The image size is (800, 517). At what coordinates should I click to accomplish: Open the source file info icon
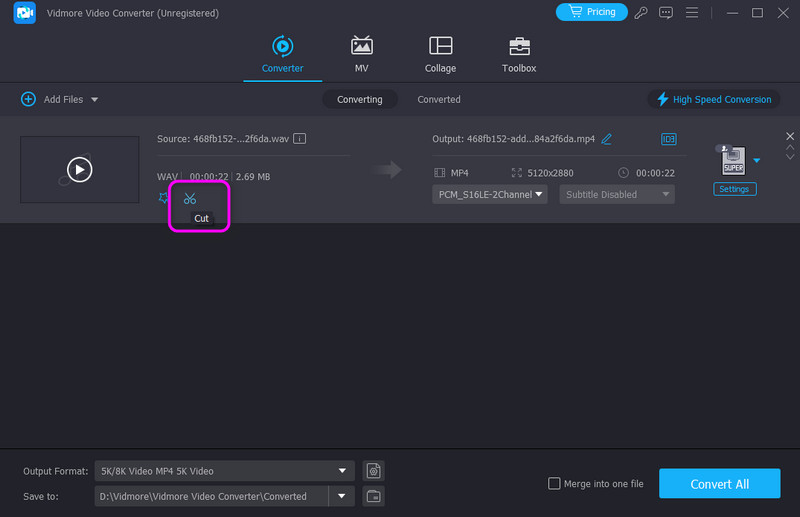299,139
